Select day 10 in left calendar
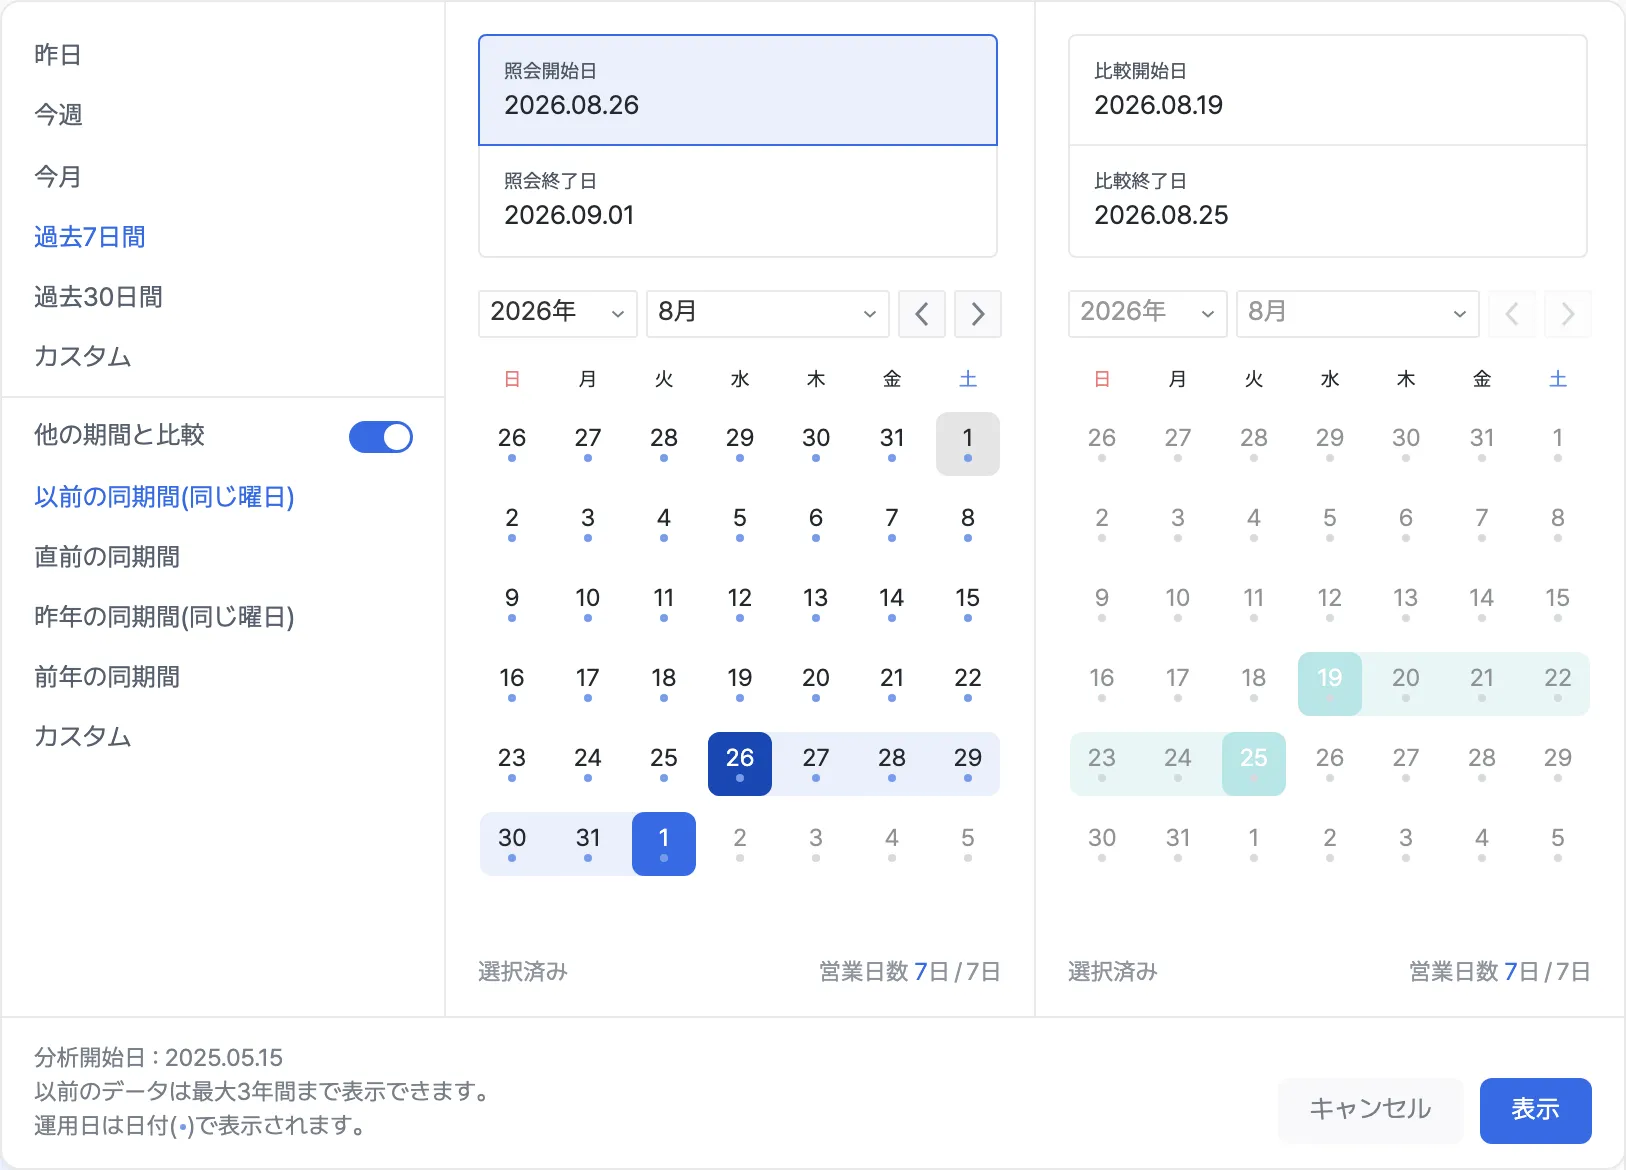The height and width of the screenshot is (1170, 1626). (588, 604)
